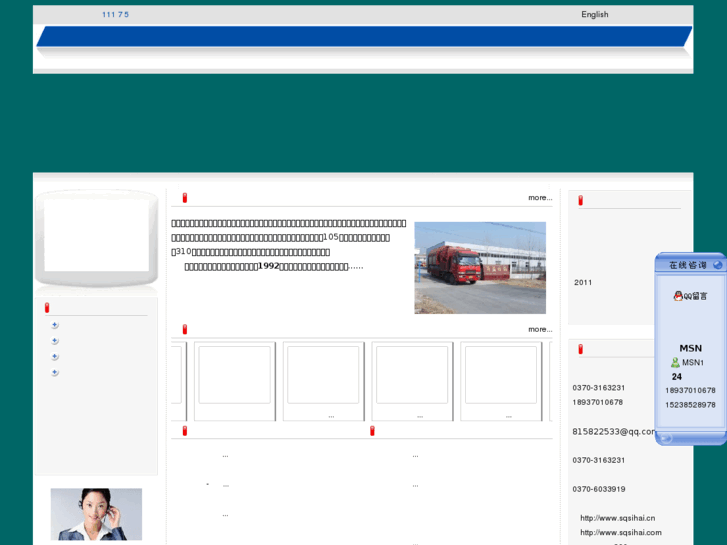Click the 在线咨询 widget title
The height and width of the screenshot is (545, 727).
[x=688, y=265]
